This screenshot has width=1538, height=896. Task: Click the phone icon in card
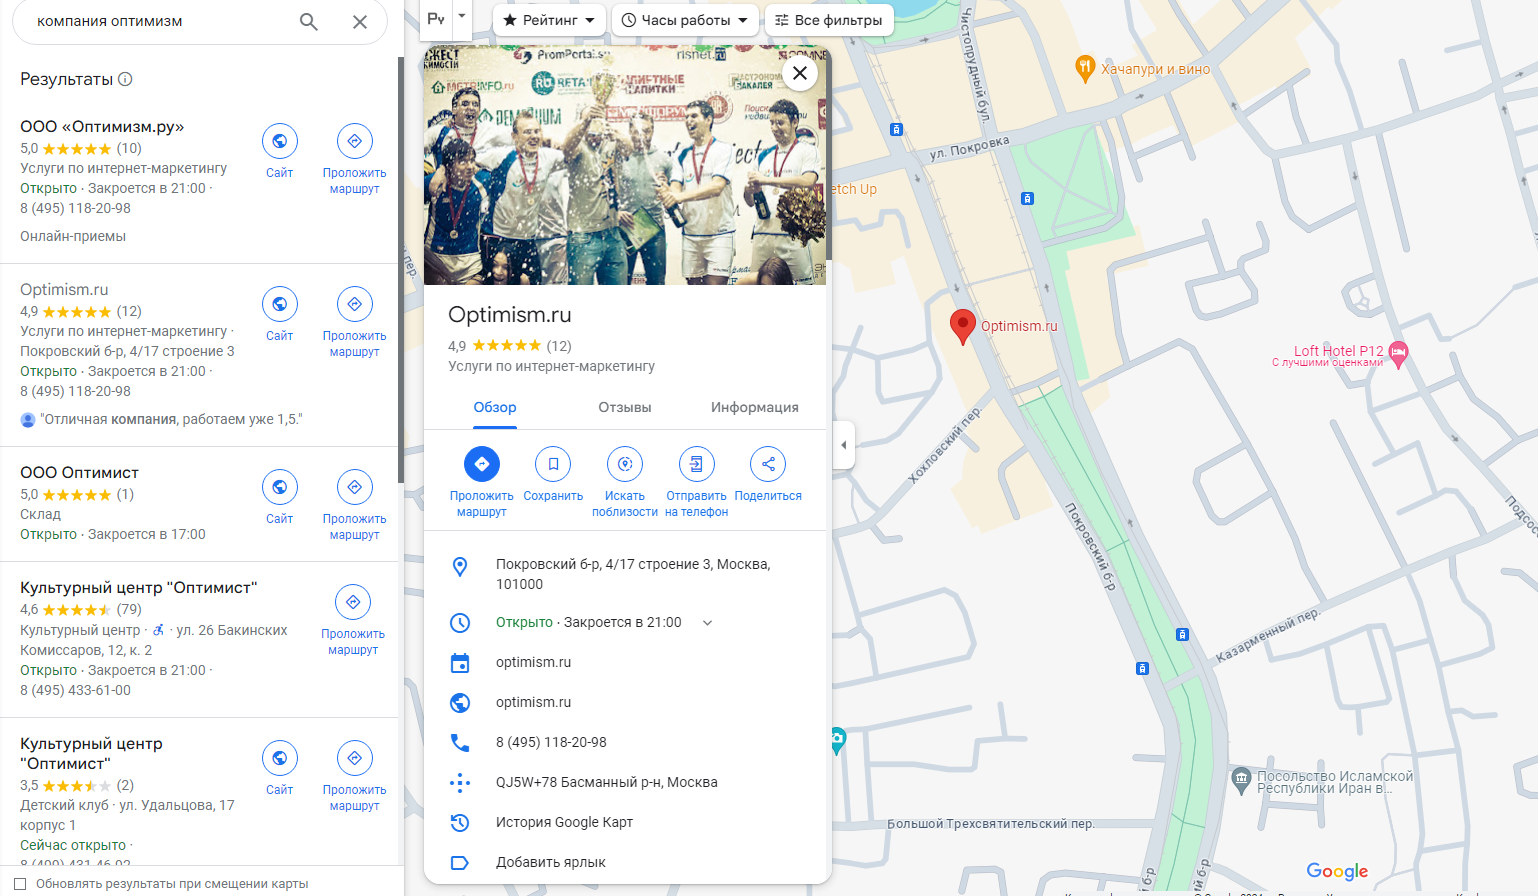[460, 742]
